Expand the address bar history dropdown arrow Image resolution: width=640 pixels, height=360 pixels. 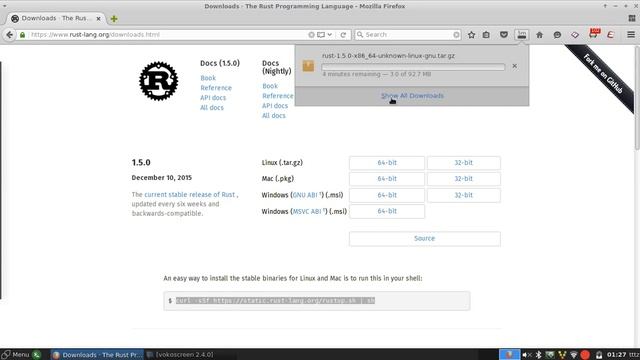point(329,35)
